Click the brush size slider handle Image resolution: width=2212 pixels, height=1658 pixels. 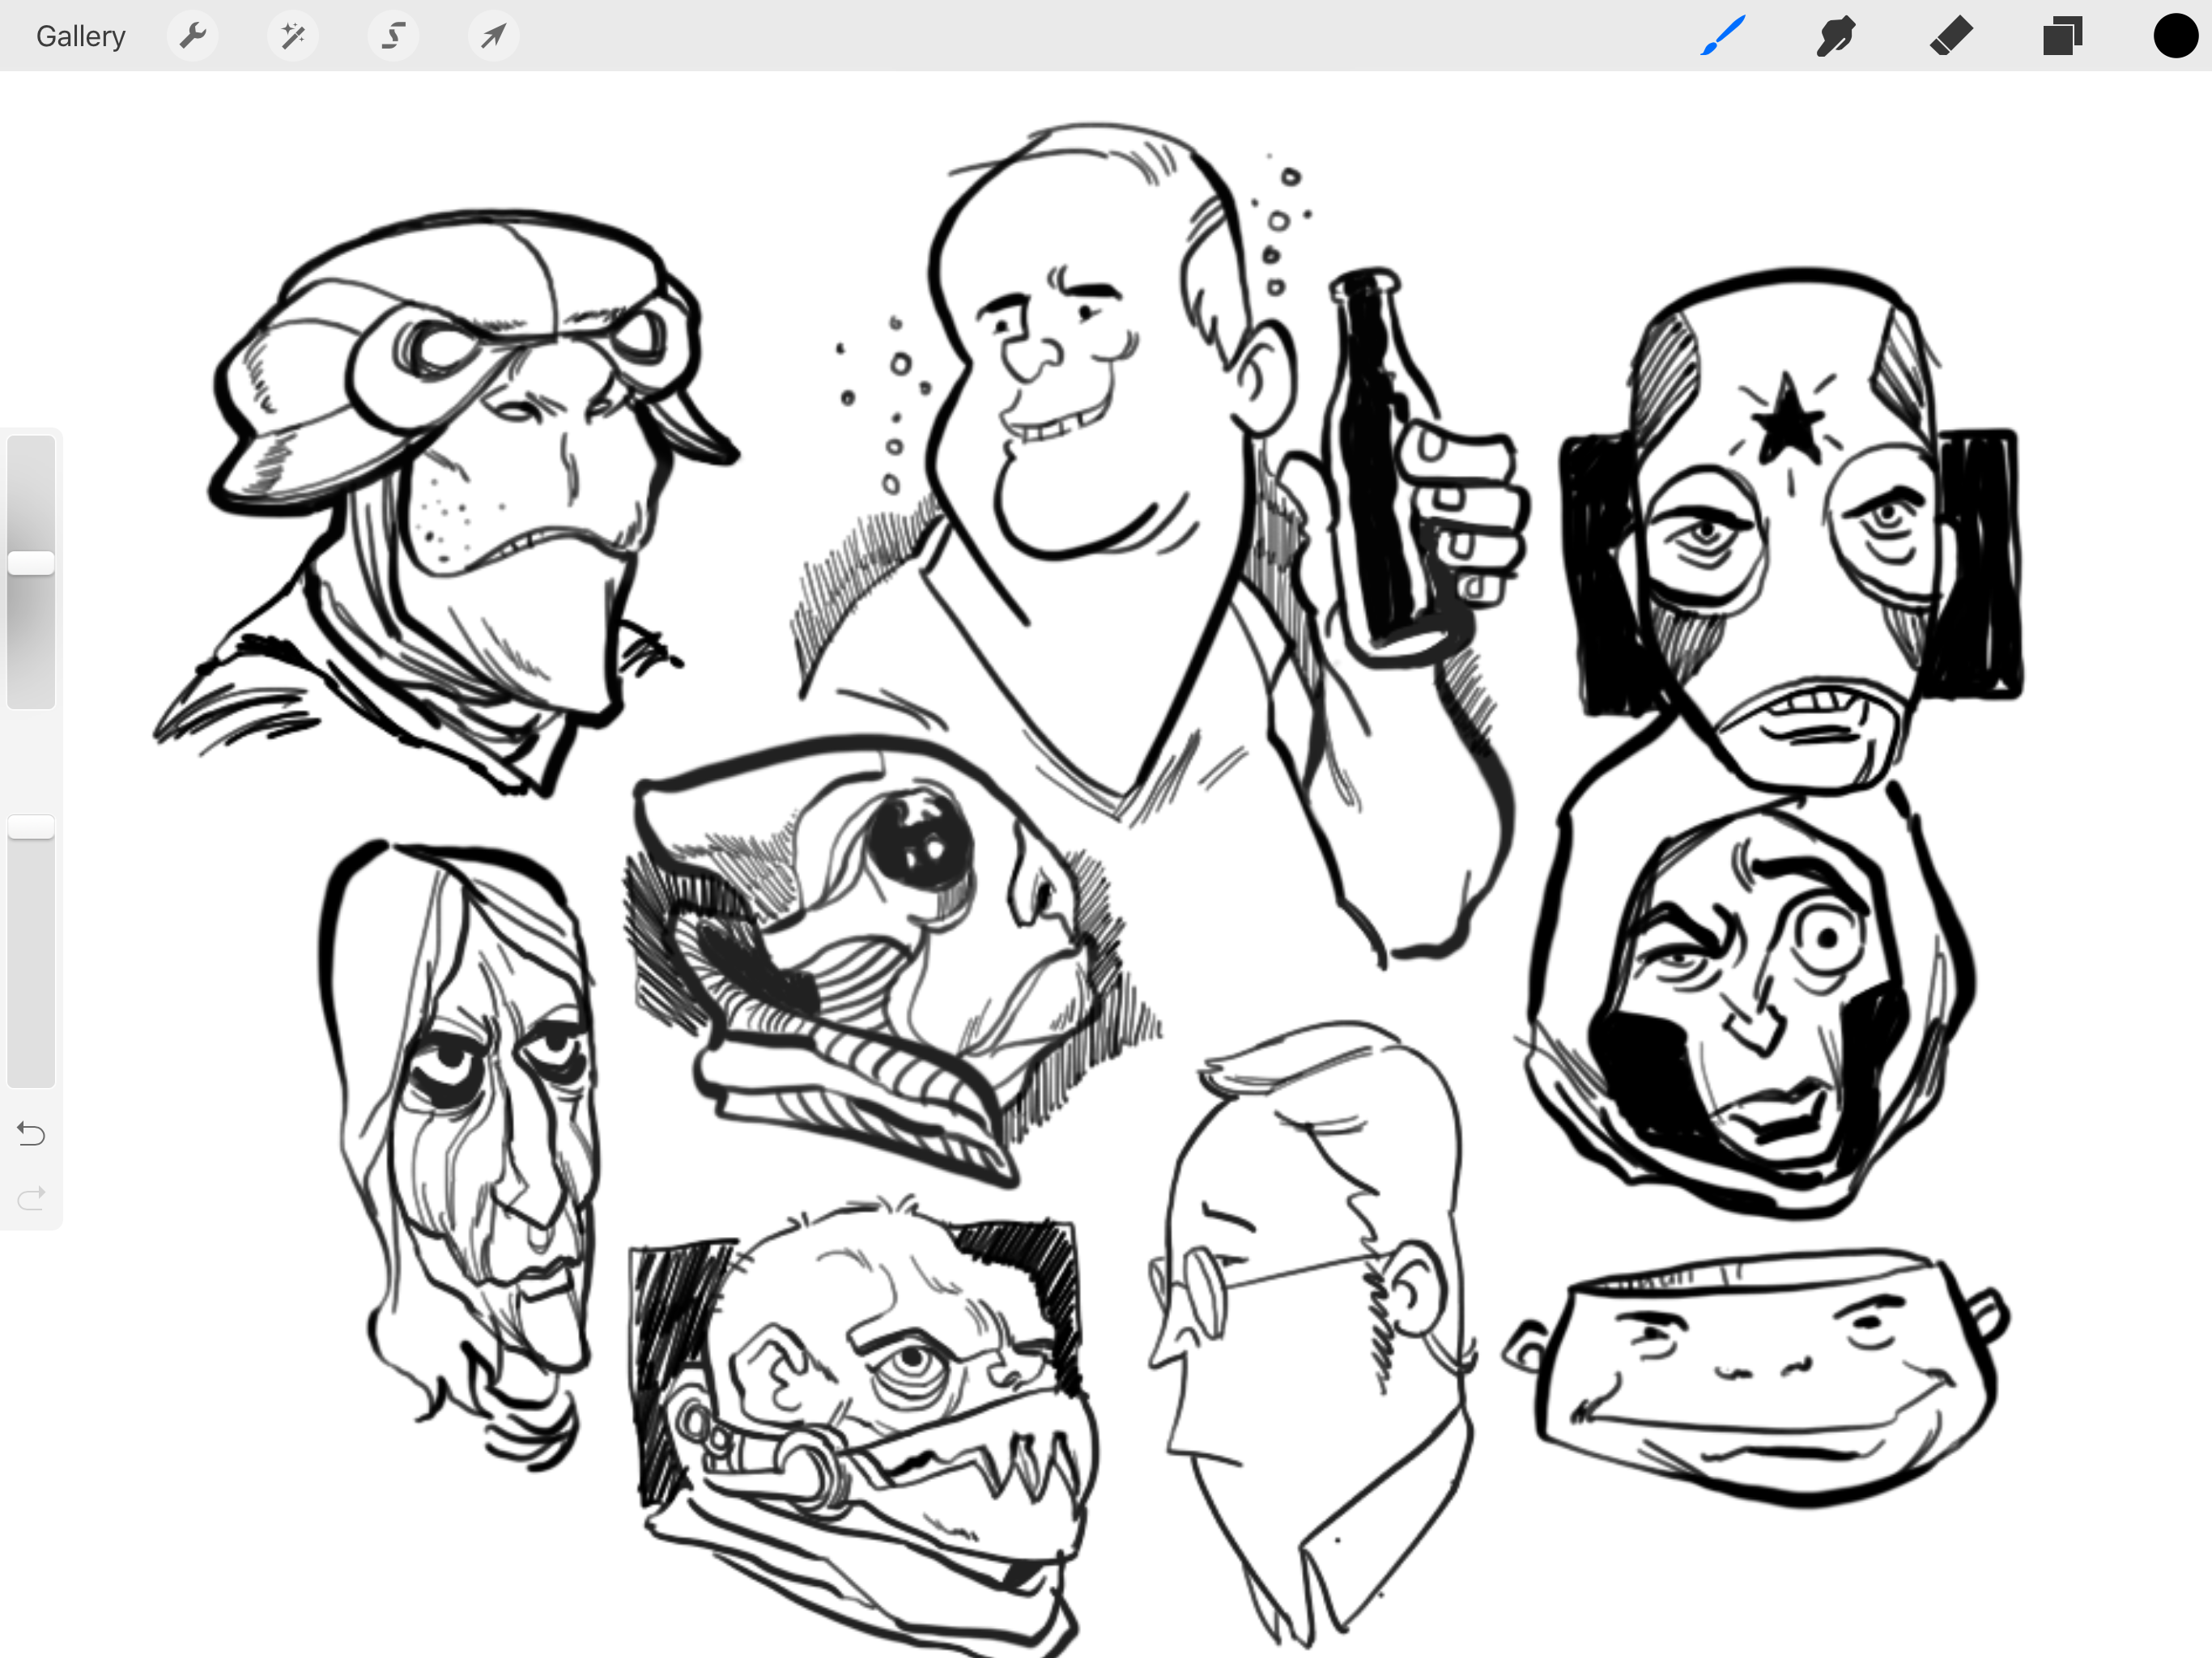[31, 563]
